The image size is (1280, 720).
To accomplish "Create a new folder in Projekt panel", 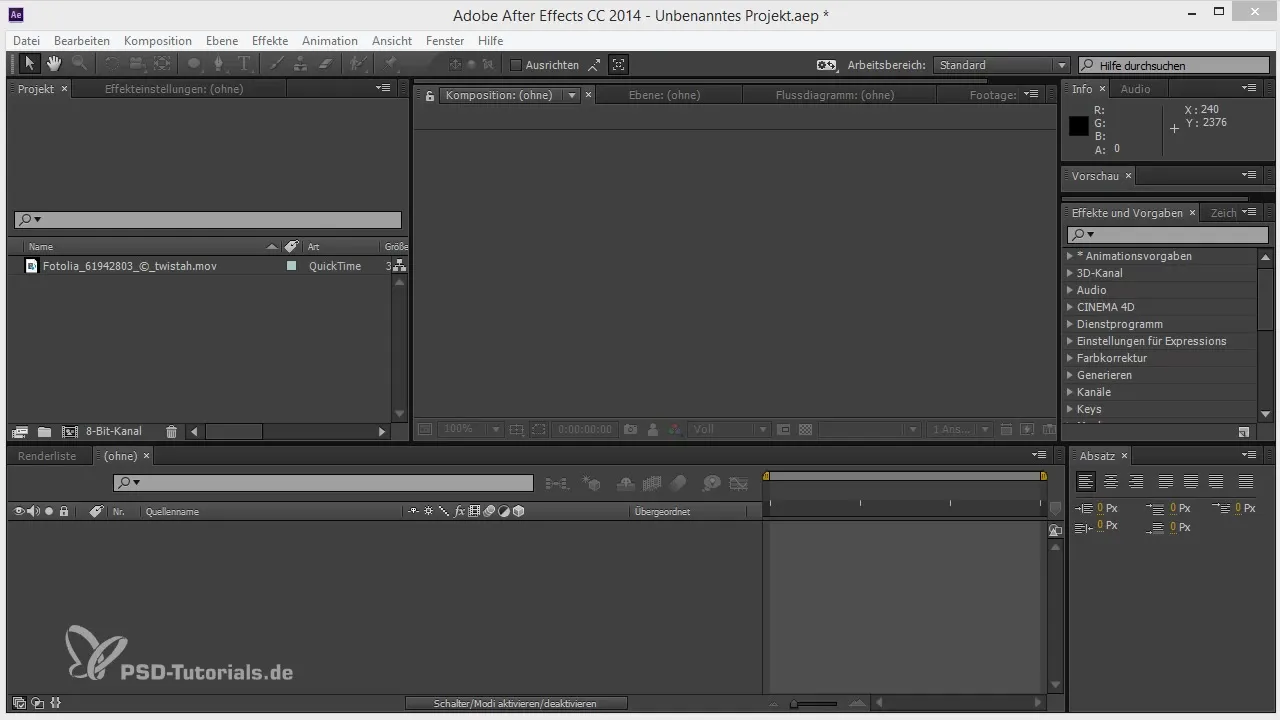I will click(x=44, y=432).
